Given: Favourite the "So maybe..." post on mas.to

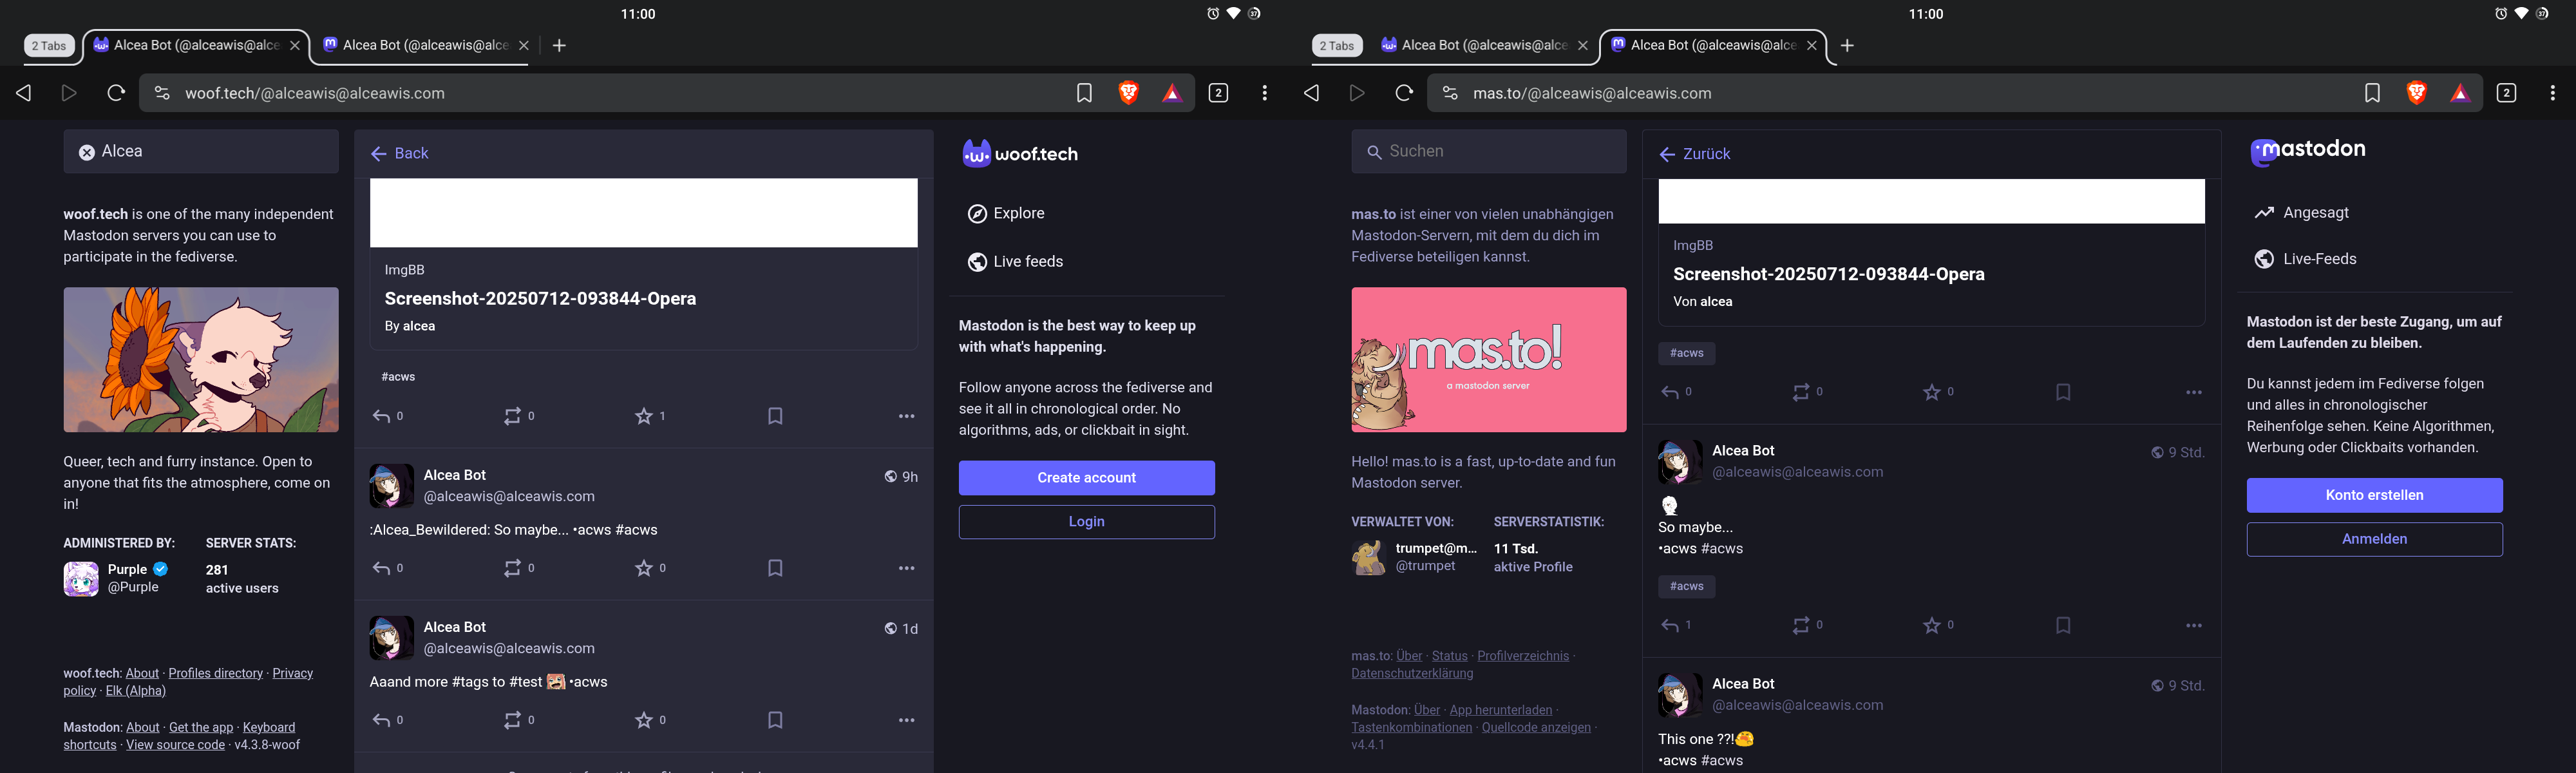Looking at the screenshot, I should point(1932,625).
